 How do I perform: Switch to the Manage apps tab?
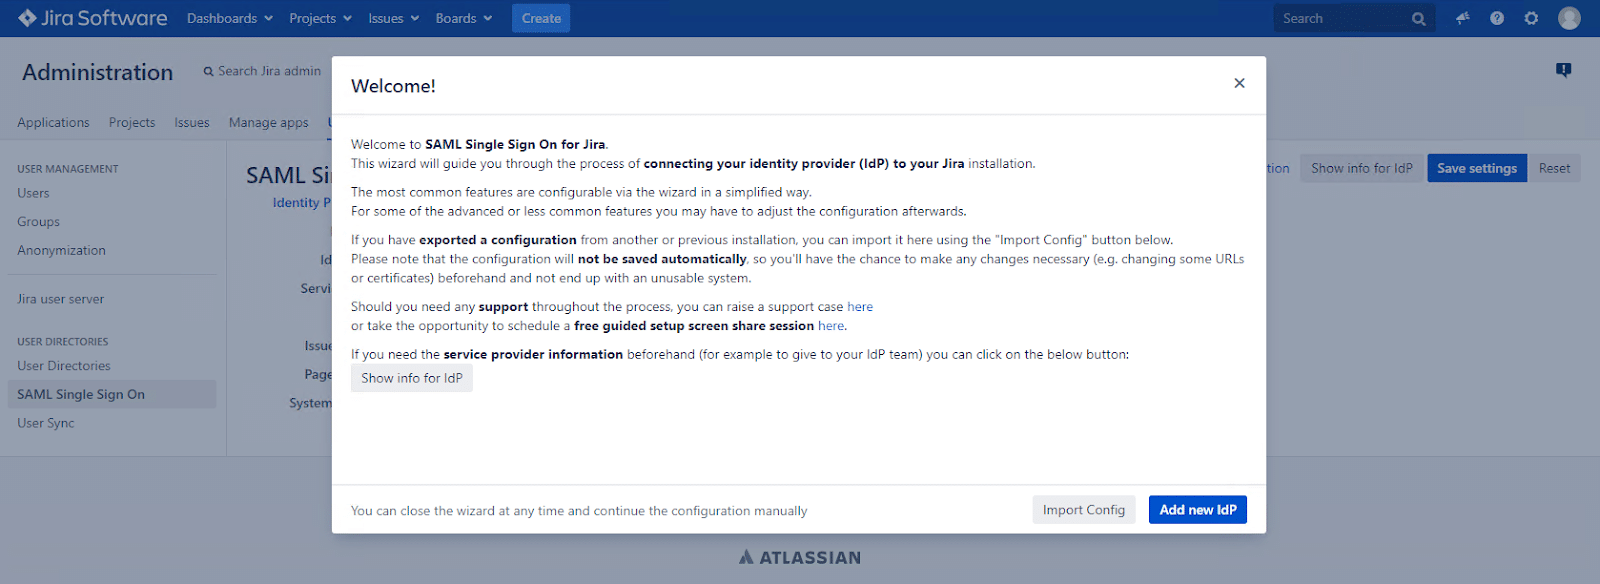tap(268, 122)
